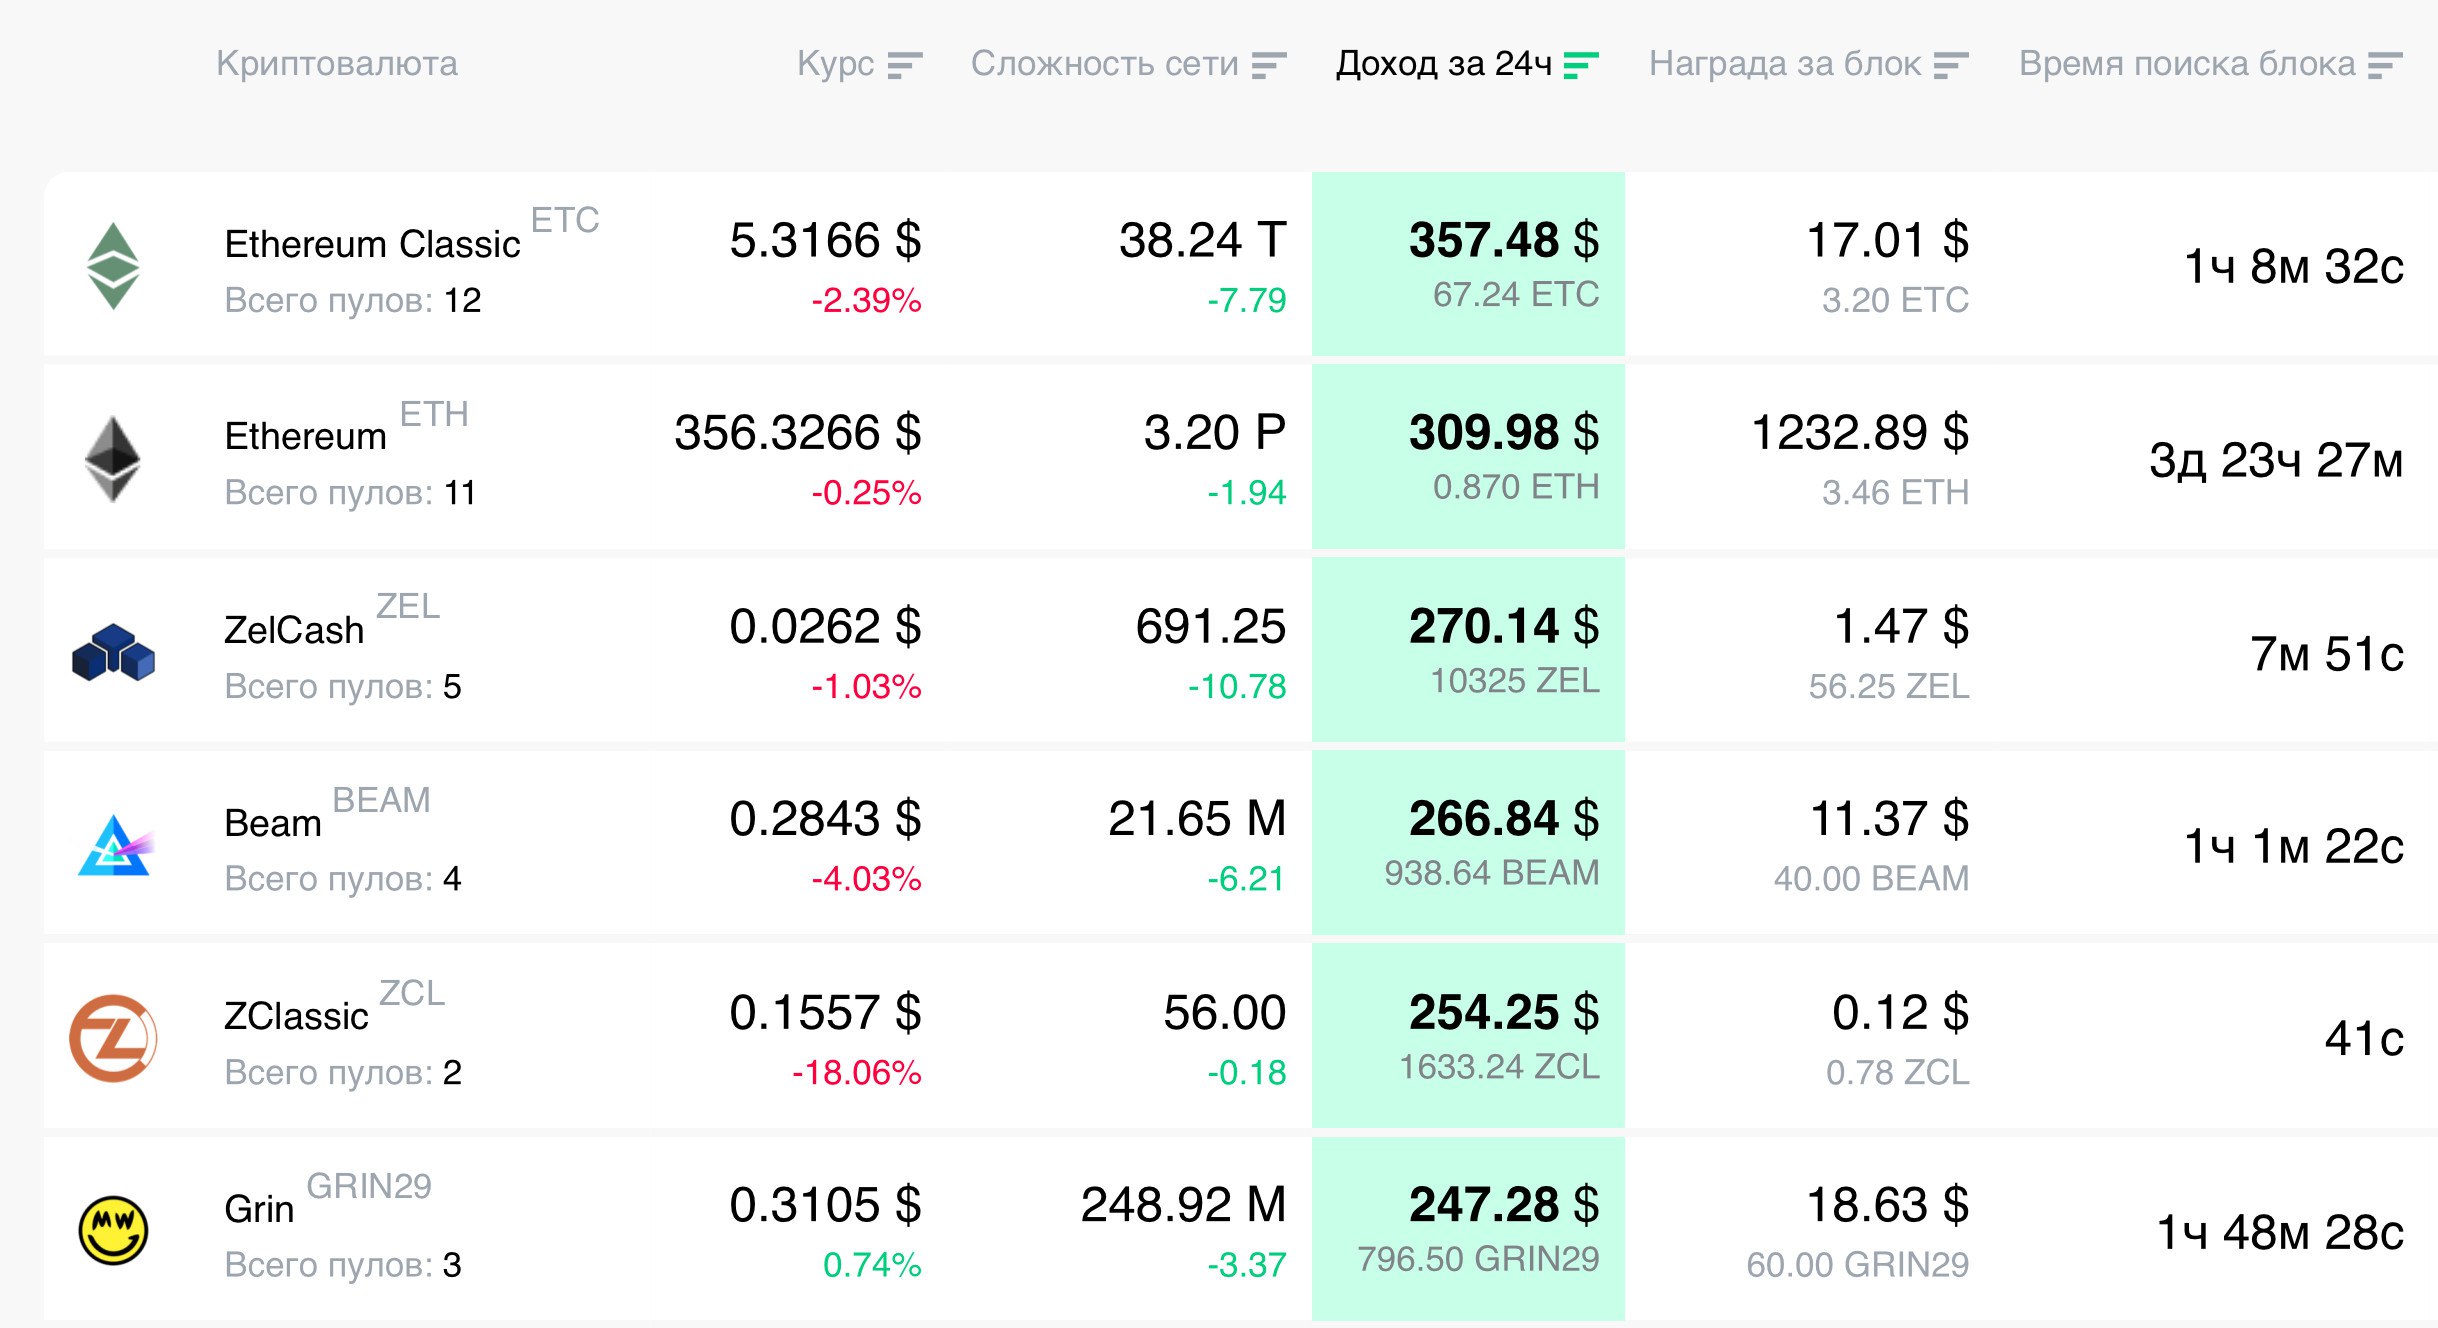Image resolution: width=2438 pixels, height=1328 pixels.
Task: Sort by Сложность сети column header
Action: (x=1129, y=64)
